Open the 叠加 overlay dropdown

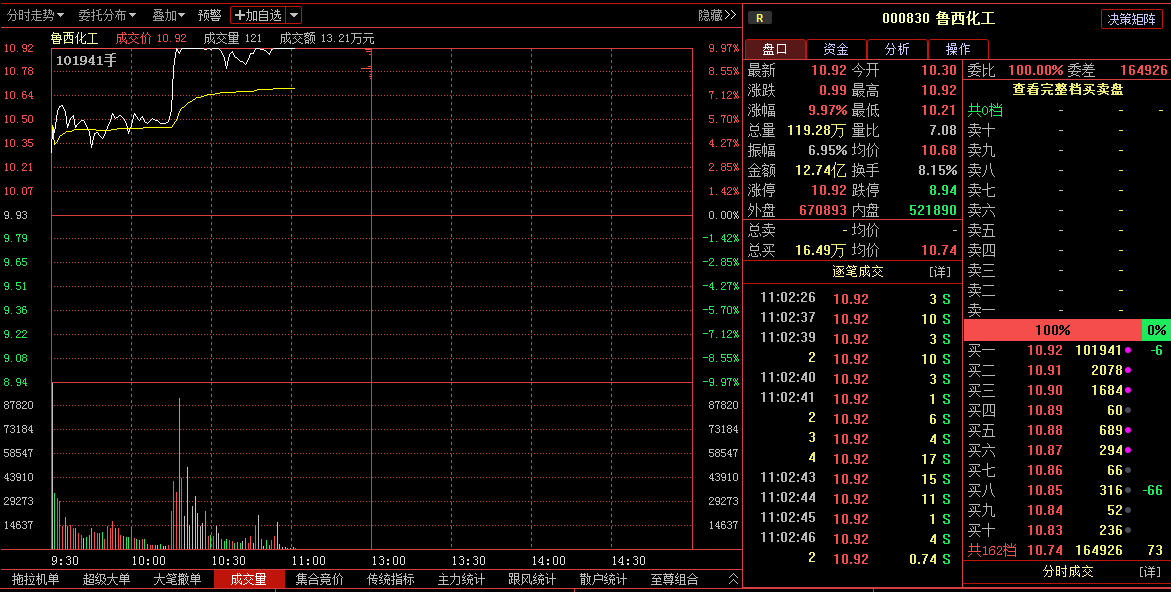point(168,15)
